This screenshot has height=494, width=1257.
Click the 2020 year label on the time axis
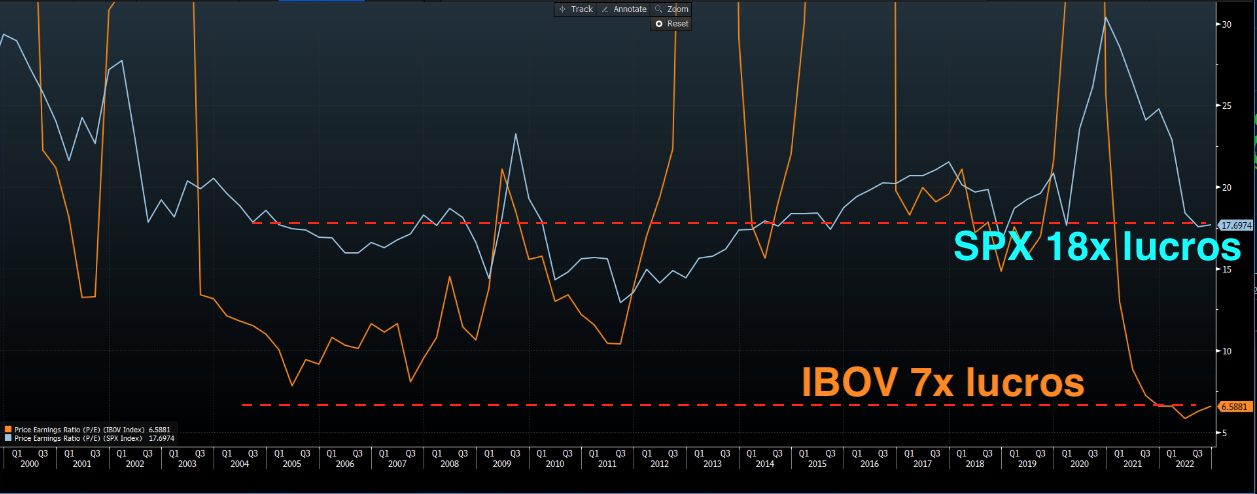[1080, 464]
